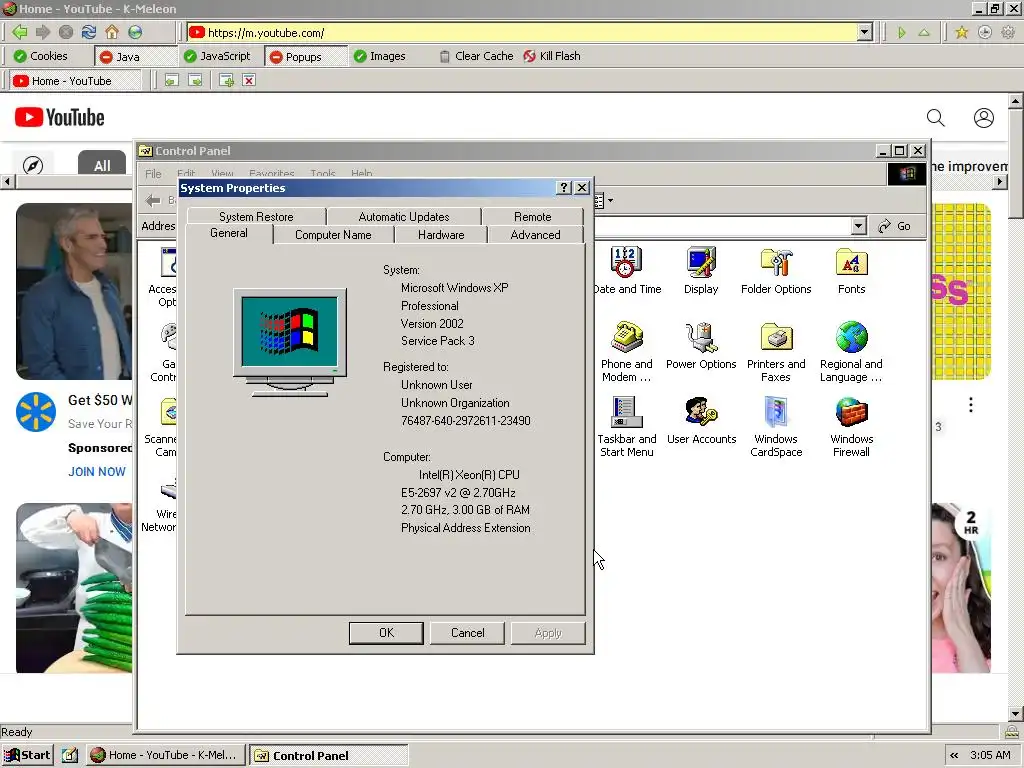Click the page vertical scrollbar down arrow
This screenshot has width=1024, height=768.
click(x=1016, y=714)
